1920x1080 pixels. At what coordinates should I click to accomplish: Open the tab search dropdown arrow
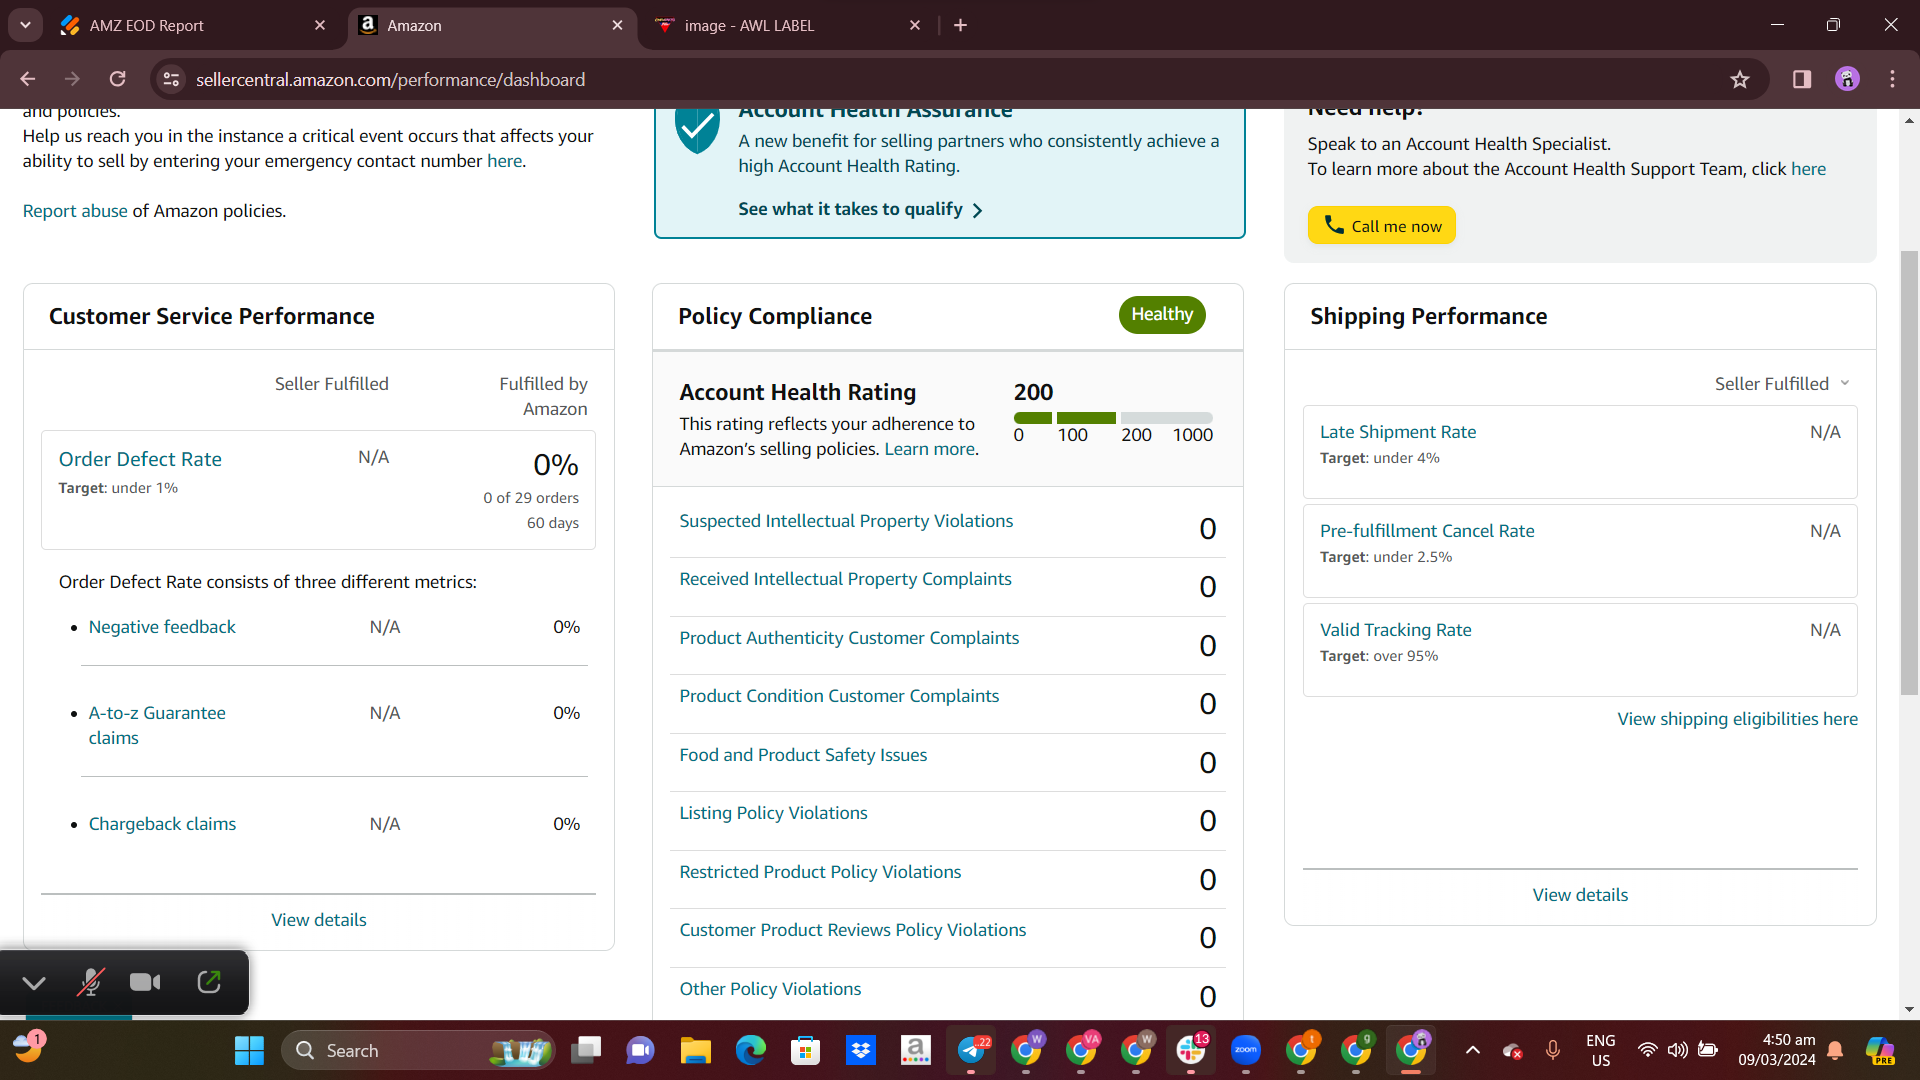(25, 25)
